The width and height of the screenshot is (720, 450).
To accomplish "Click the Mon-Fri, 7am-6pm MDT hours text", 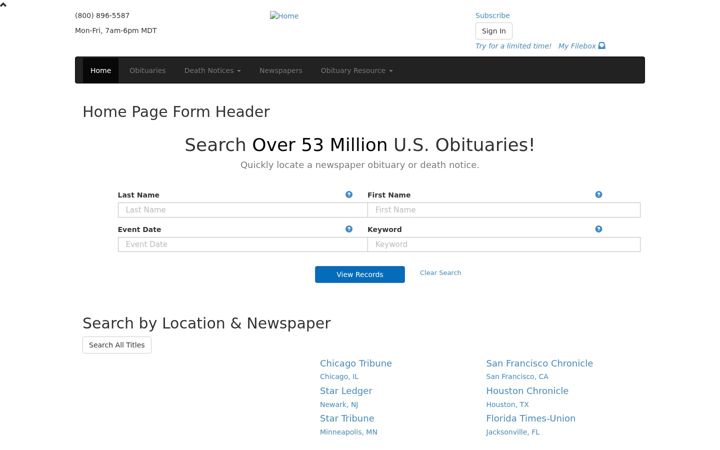I will point(116,31).
